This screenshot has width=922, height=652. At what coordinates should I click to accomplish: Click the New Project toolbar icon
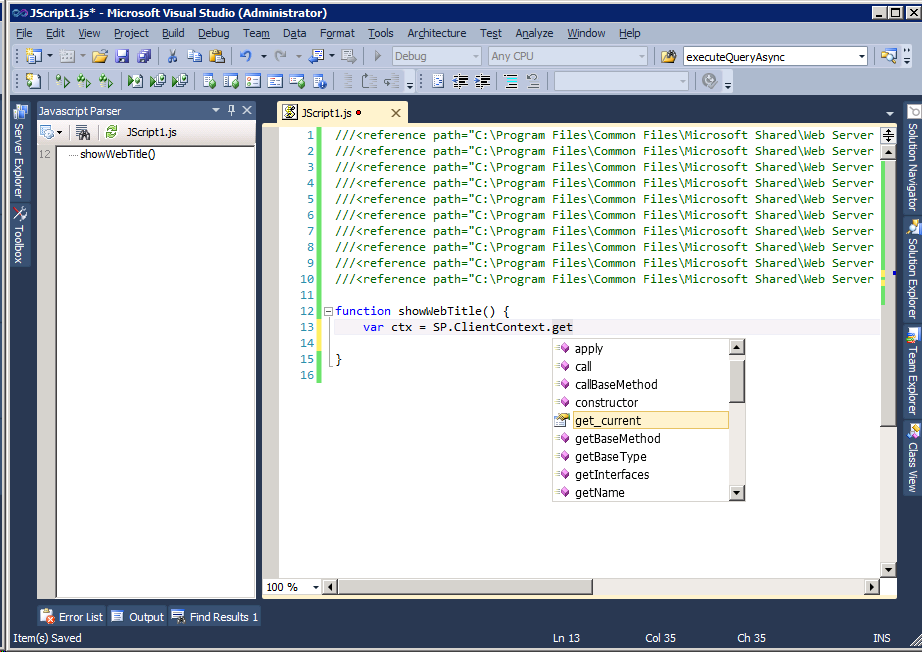[x=34, y=56]
